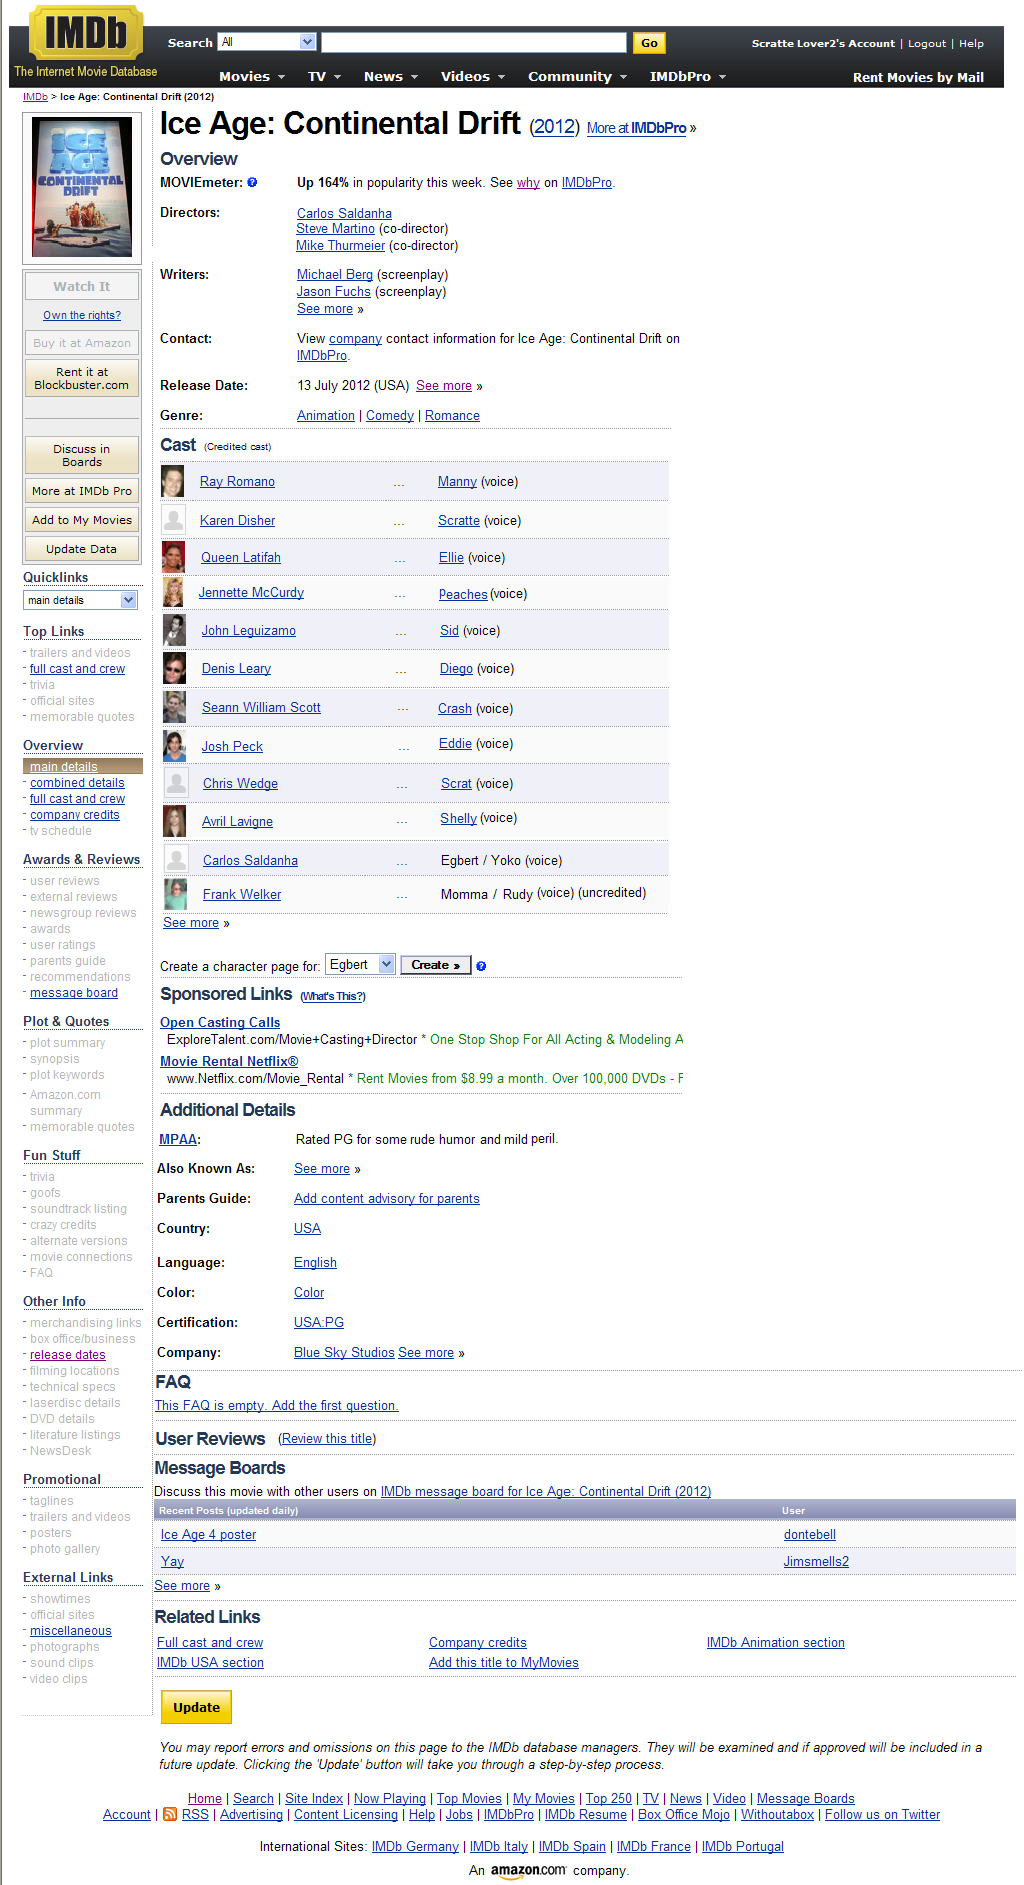Viewport: 1024px width, 1885px height.
Task: Open the message board sidebar link
Action: click(74, 993)
